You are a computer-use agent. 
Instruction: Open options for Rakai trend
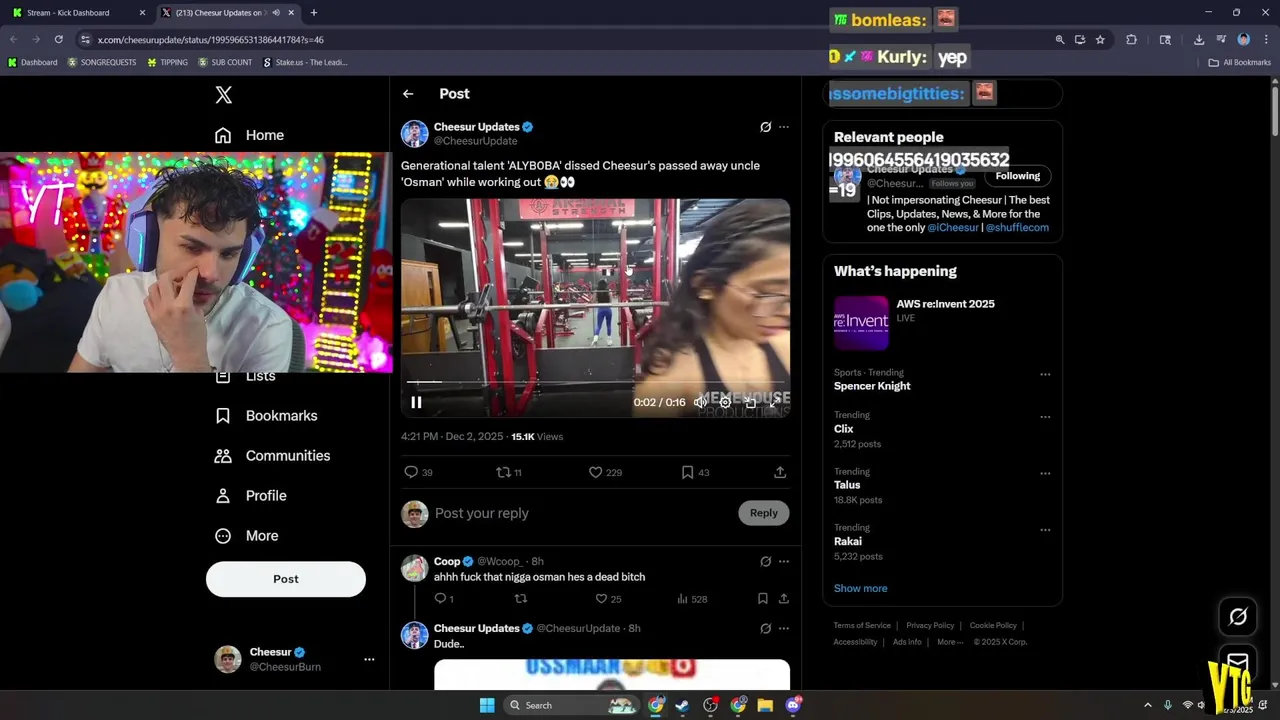coord(1045,530)
